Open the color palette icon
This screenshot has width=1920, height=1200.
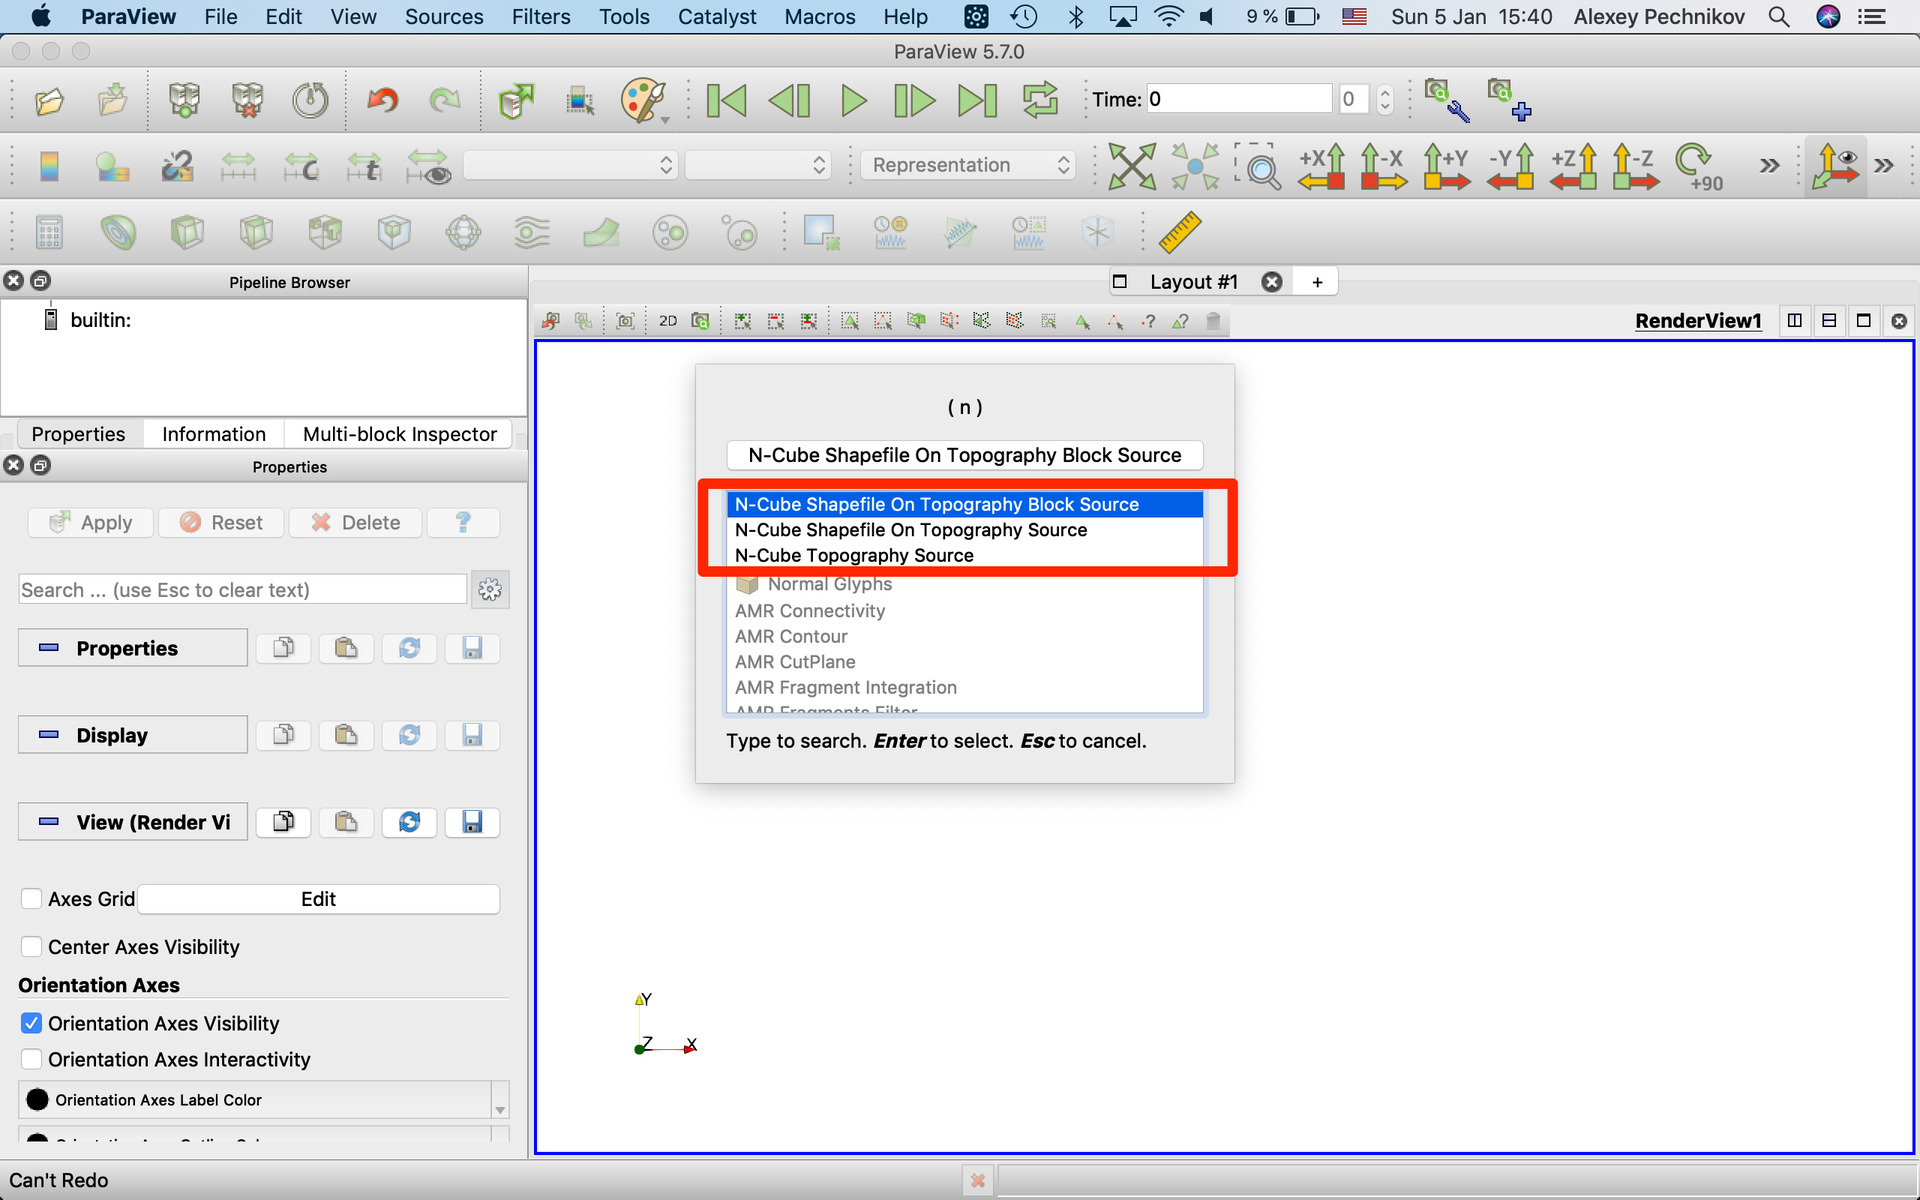643,100
